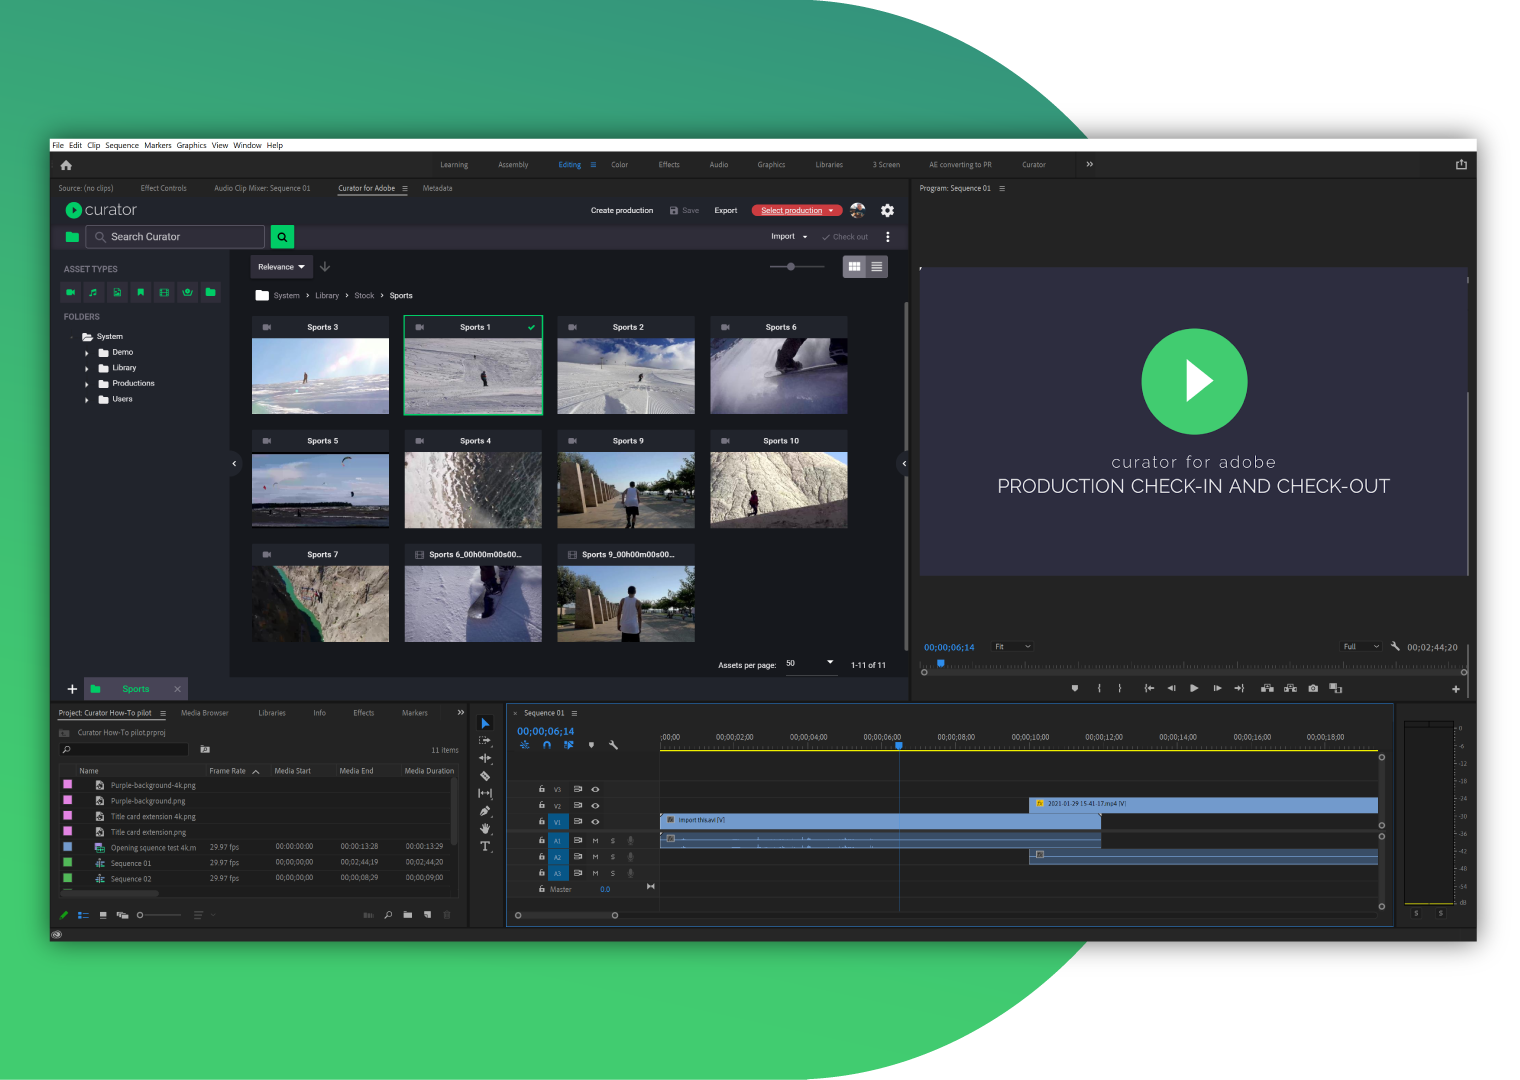Open Full playback resolution dropdown
Viewport: 1520px width, 1080px height.
[1361, 647]
